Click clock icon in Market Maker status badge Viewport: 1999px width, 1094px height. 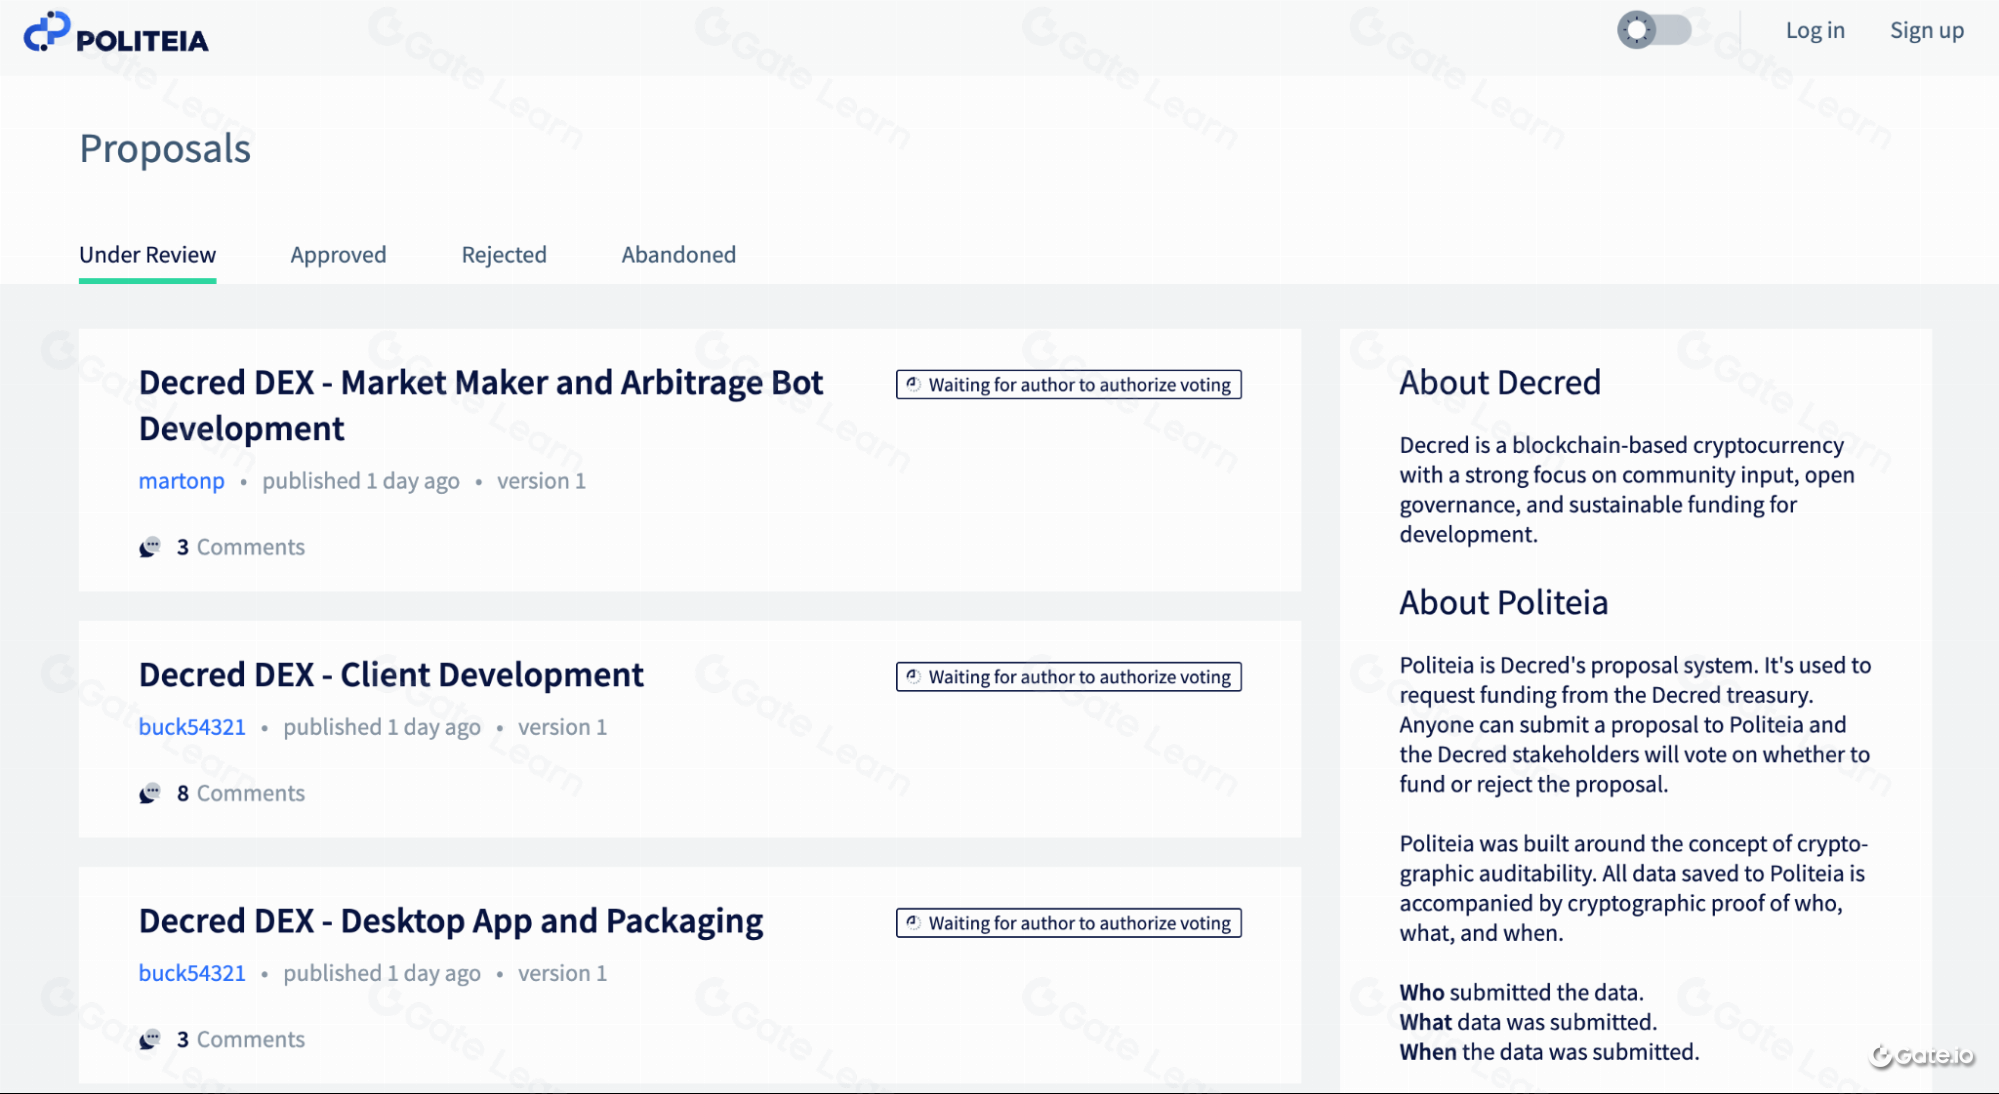point(913,384)
